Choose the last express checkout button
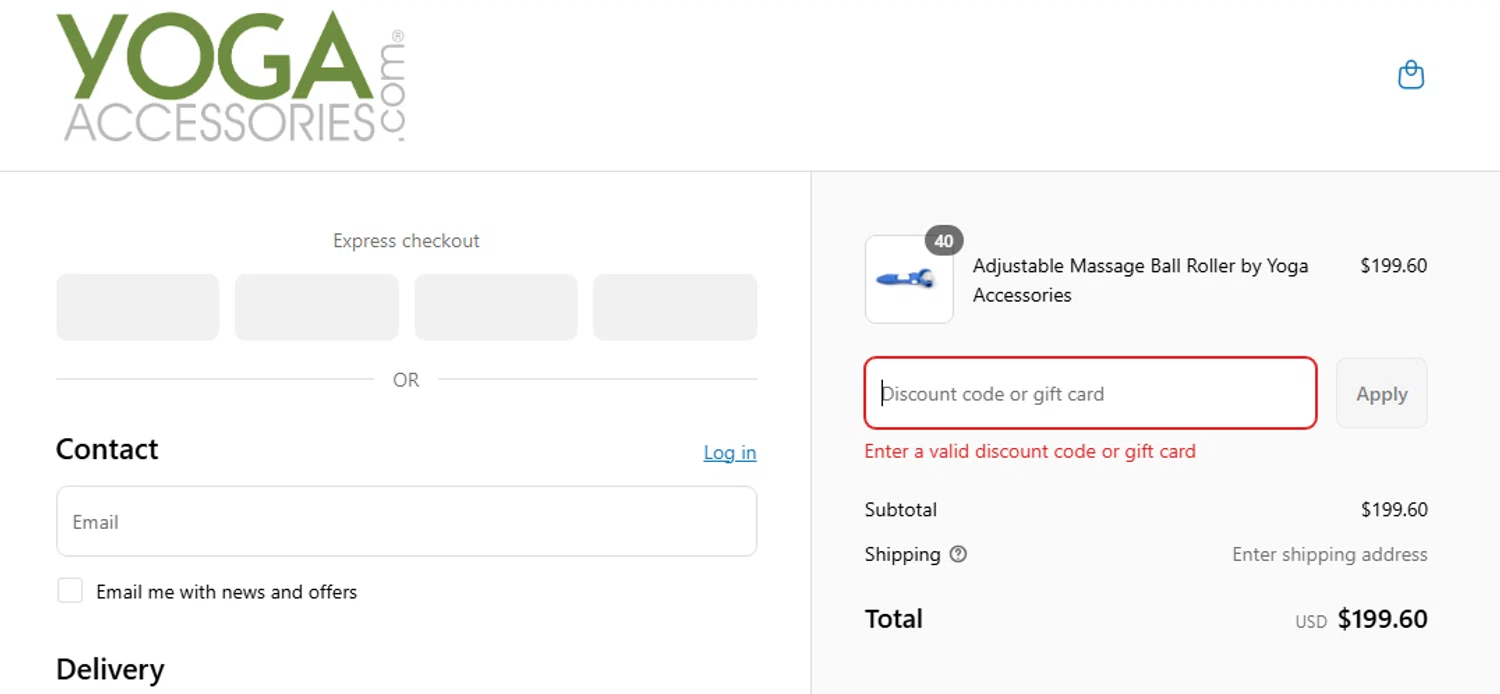 tap(675, 307)
